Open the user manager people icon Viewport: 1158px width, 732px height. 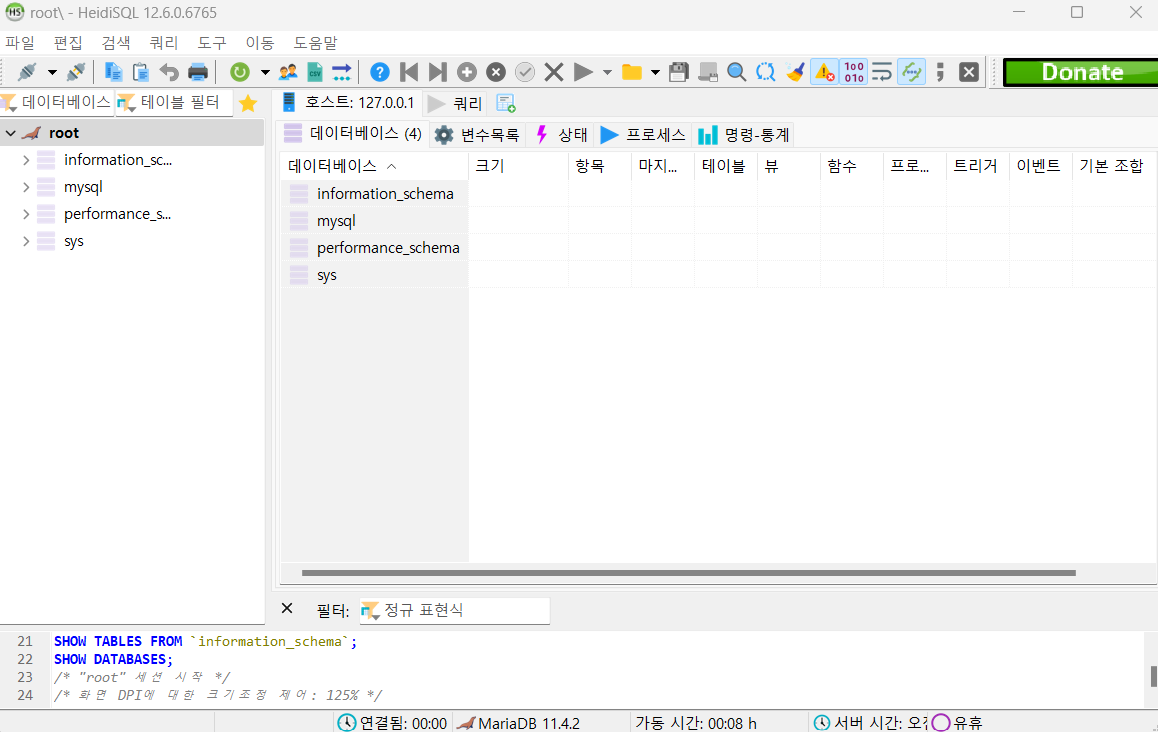[x=288, y=72]
